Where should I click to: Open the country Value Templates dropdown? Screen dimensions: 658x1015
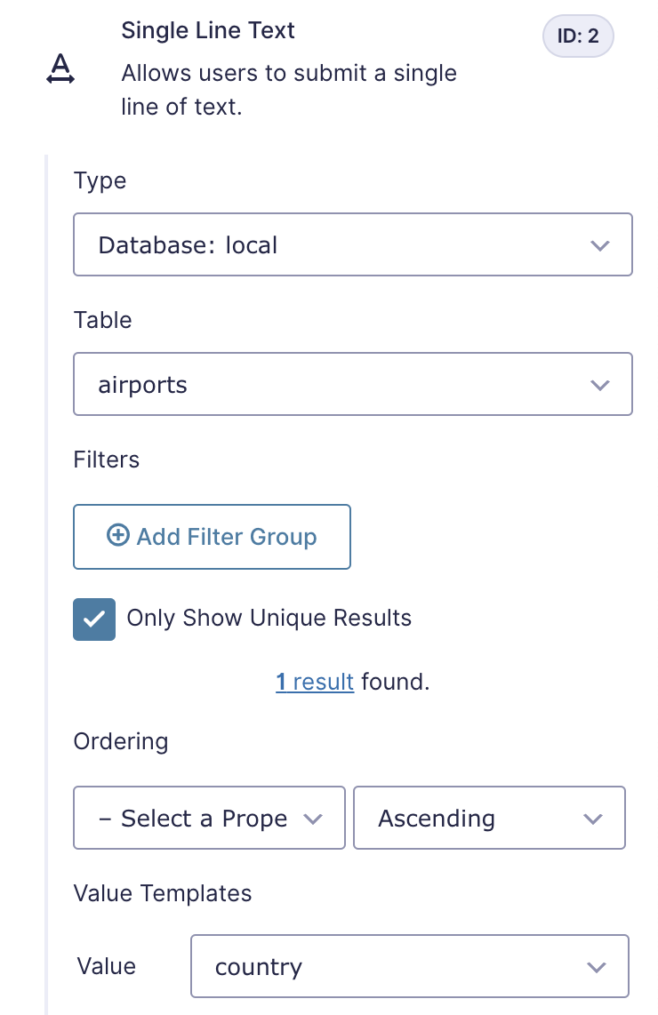[x=410, y=966]
